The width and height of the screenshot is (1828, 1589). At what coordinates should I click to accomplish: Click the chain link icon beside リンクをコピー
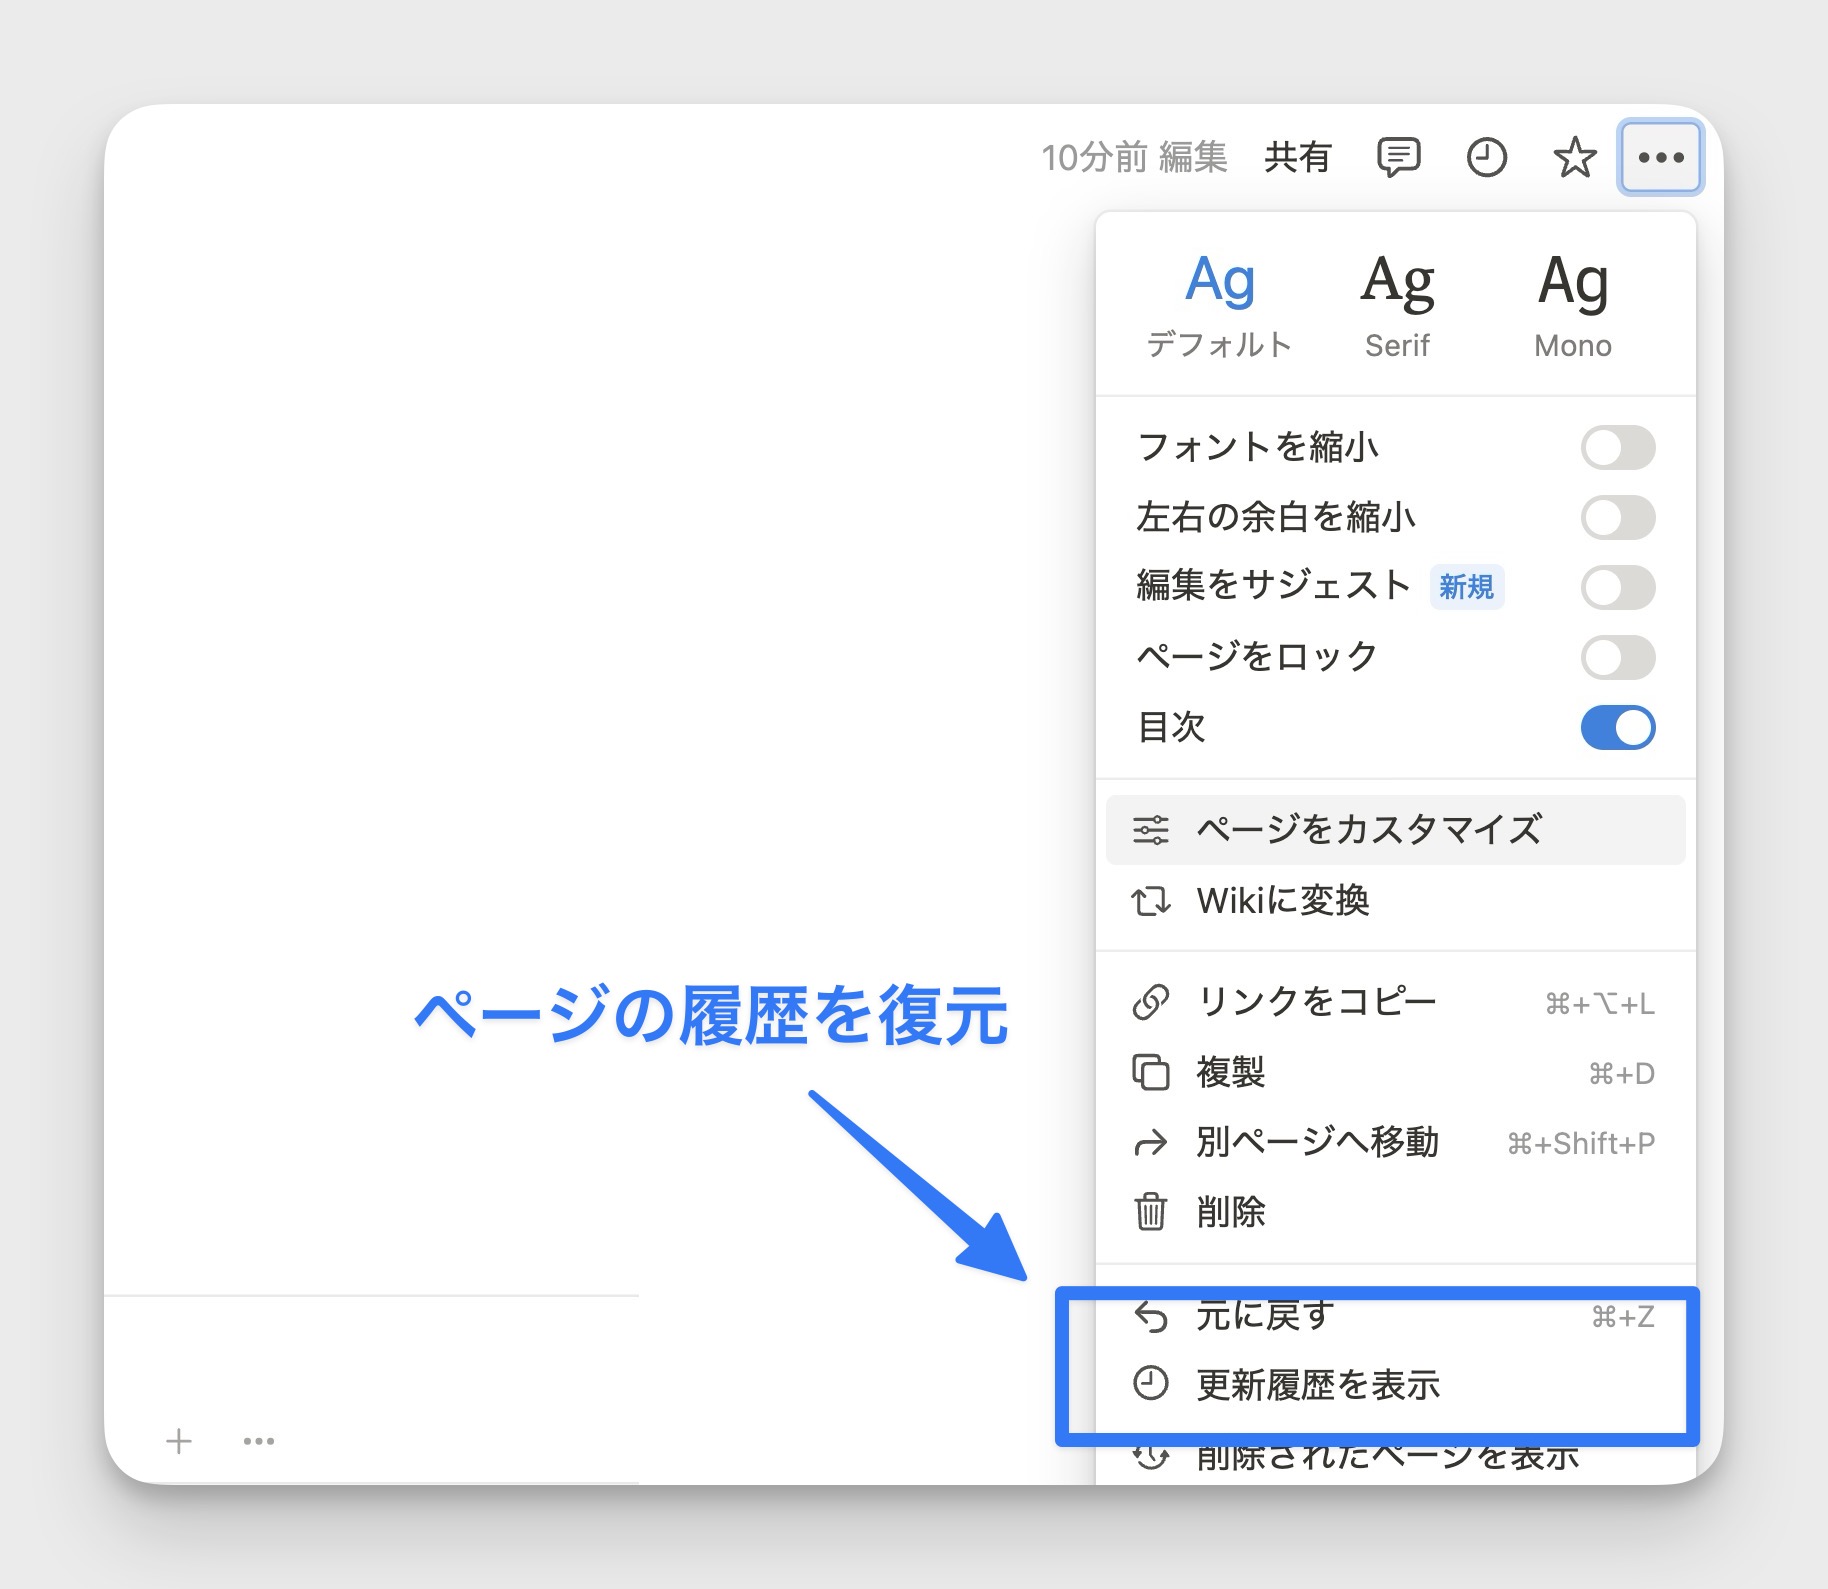click(x=1150, y=1002)
